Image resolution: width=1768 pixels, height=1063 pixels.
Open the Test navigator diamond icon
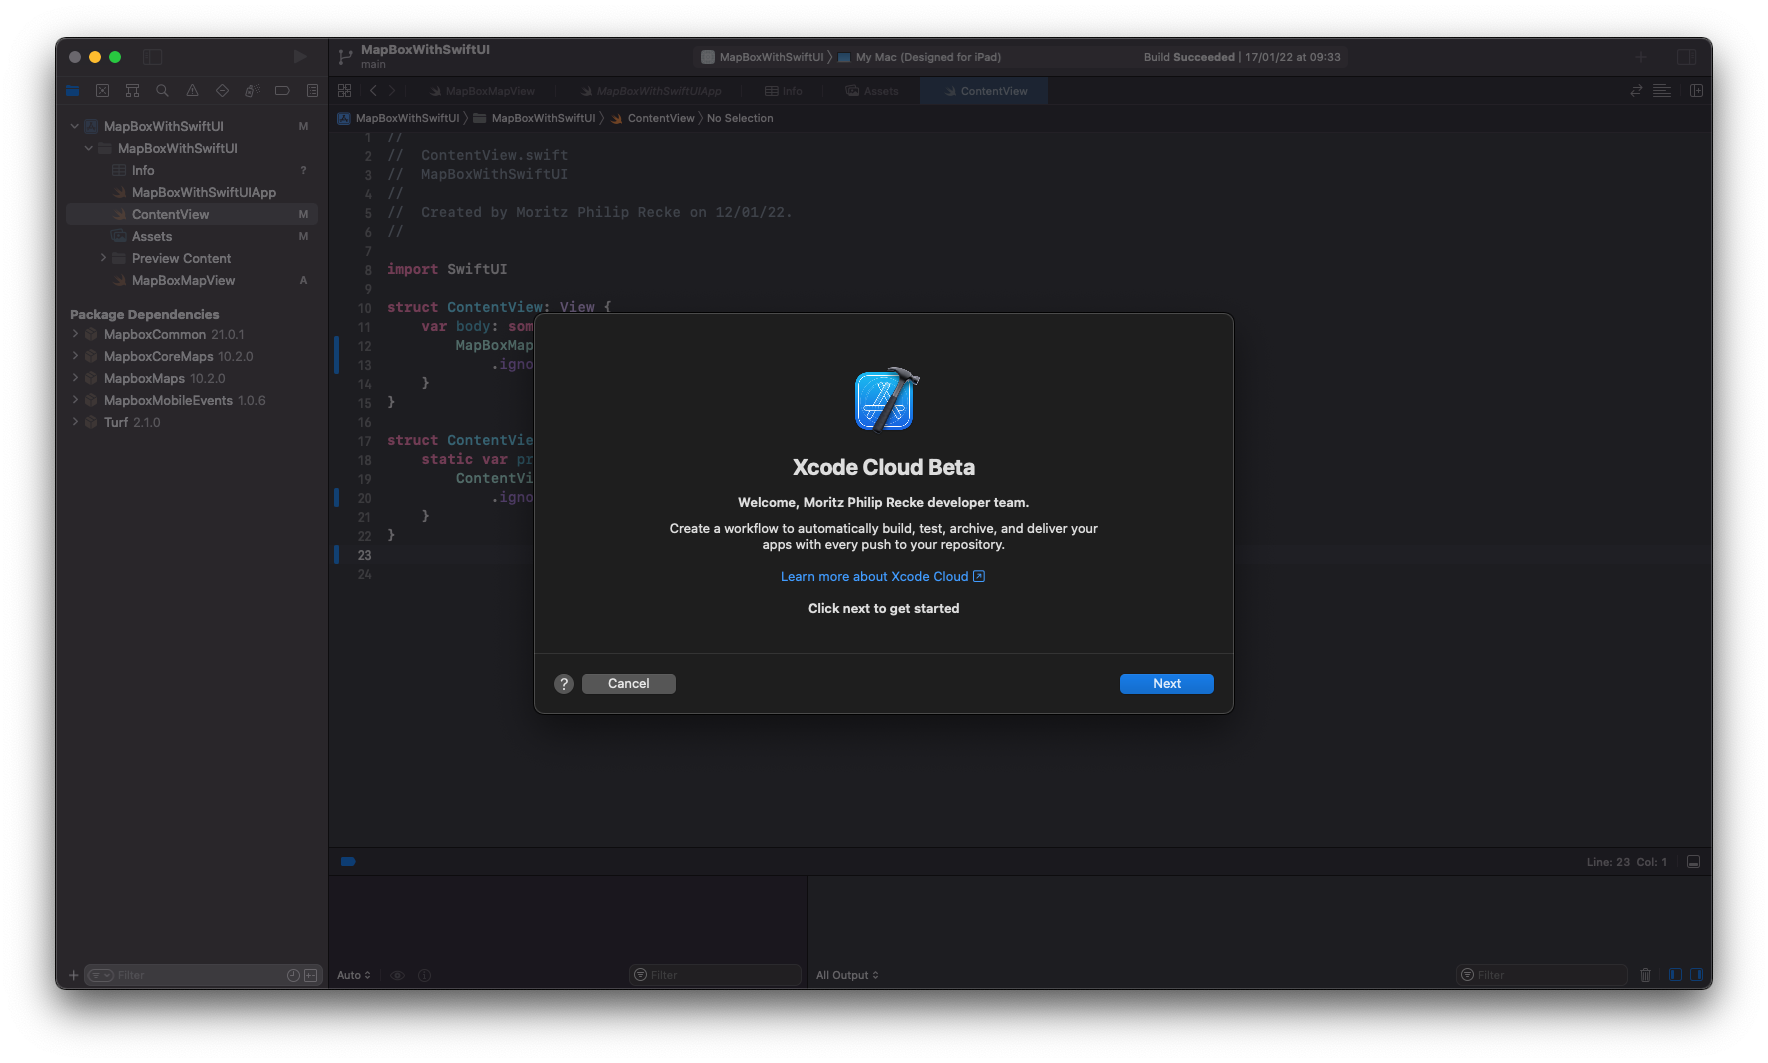222,91
